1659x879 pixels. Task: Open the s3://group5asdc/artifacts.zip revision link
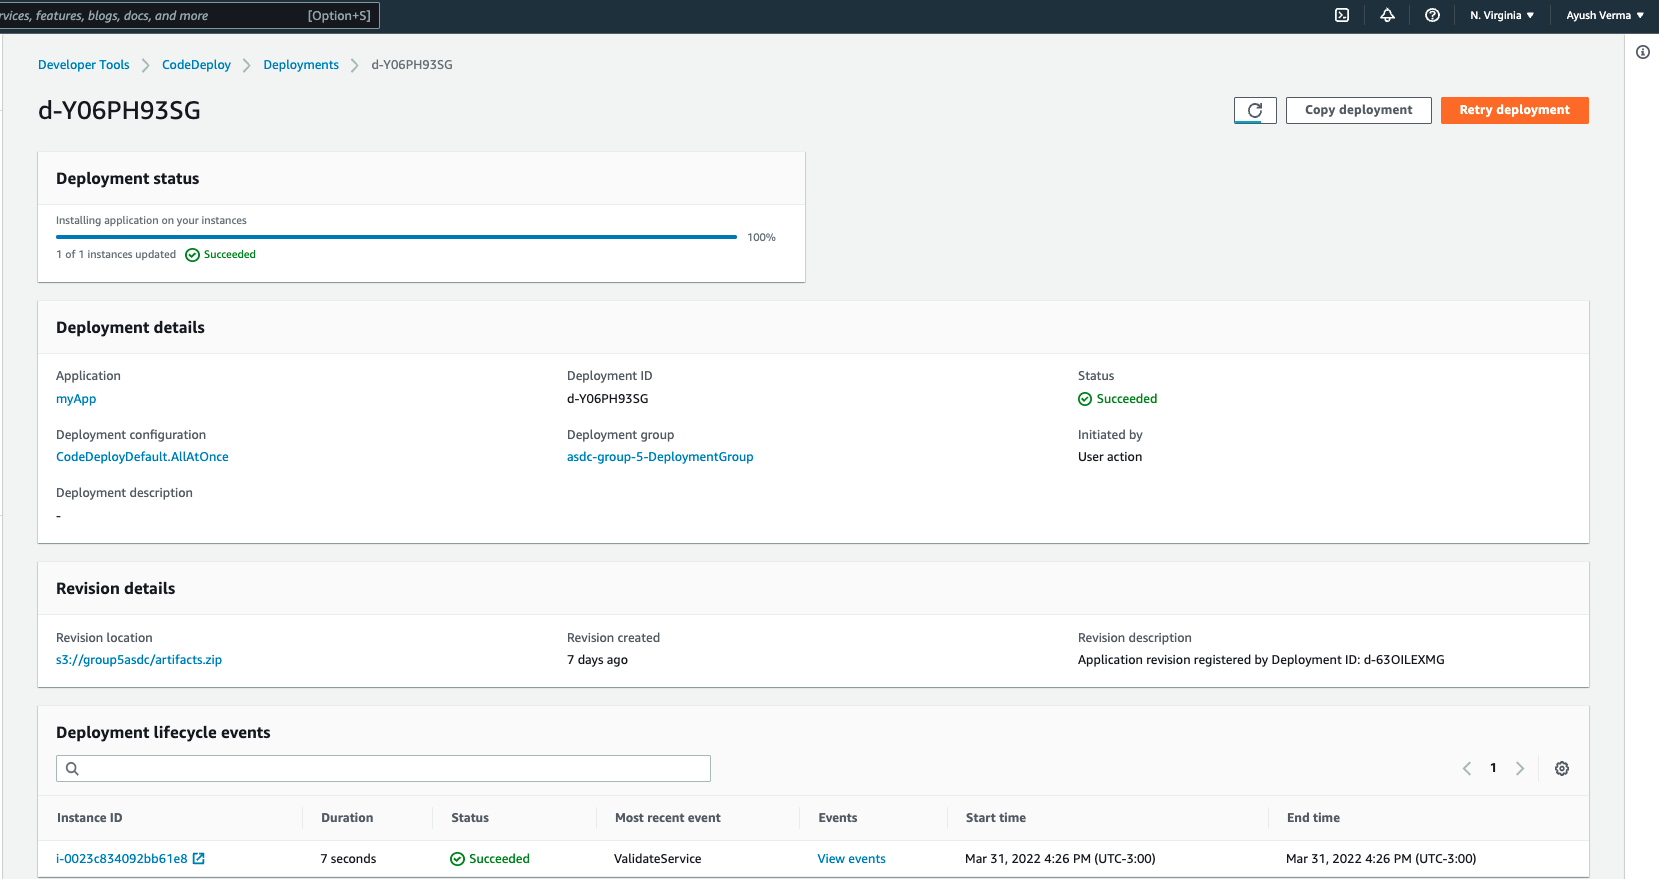tap(139, 660)
